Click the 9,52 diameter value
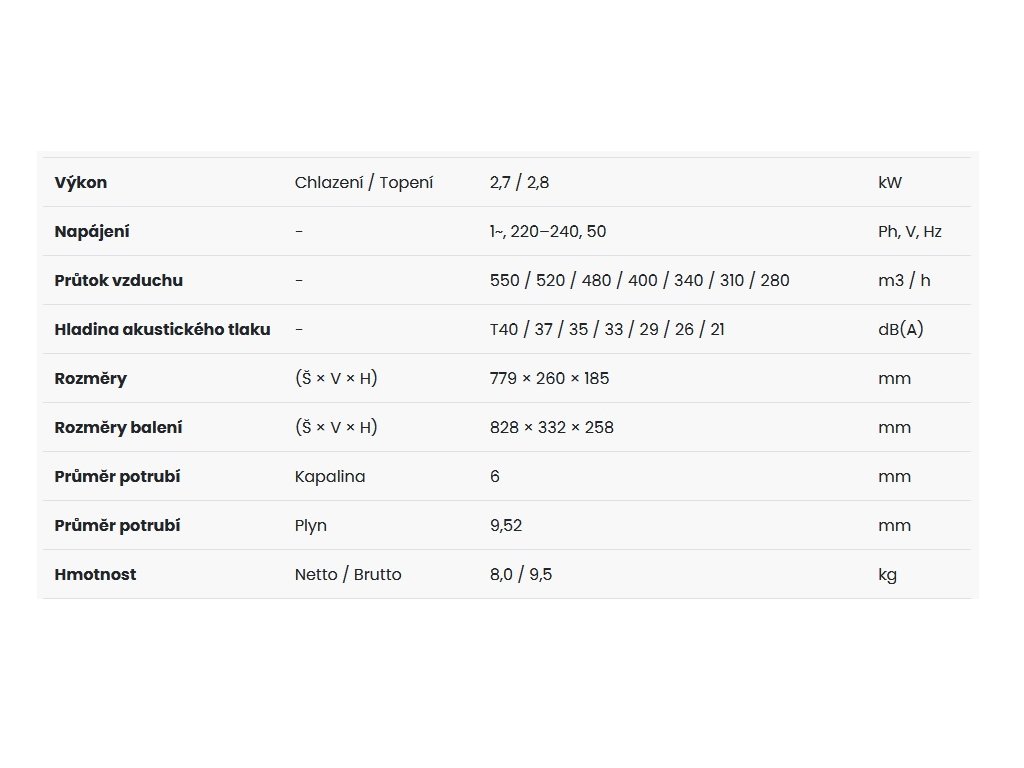The height and width of the screenshot is (768, 1024). (506, 526)
